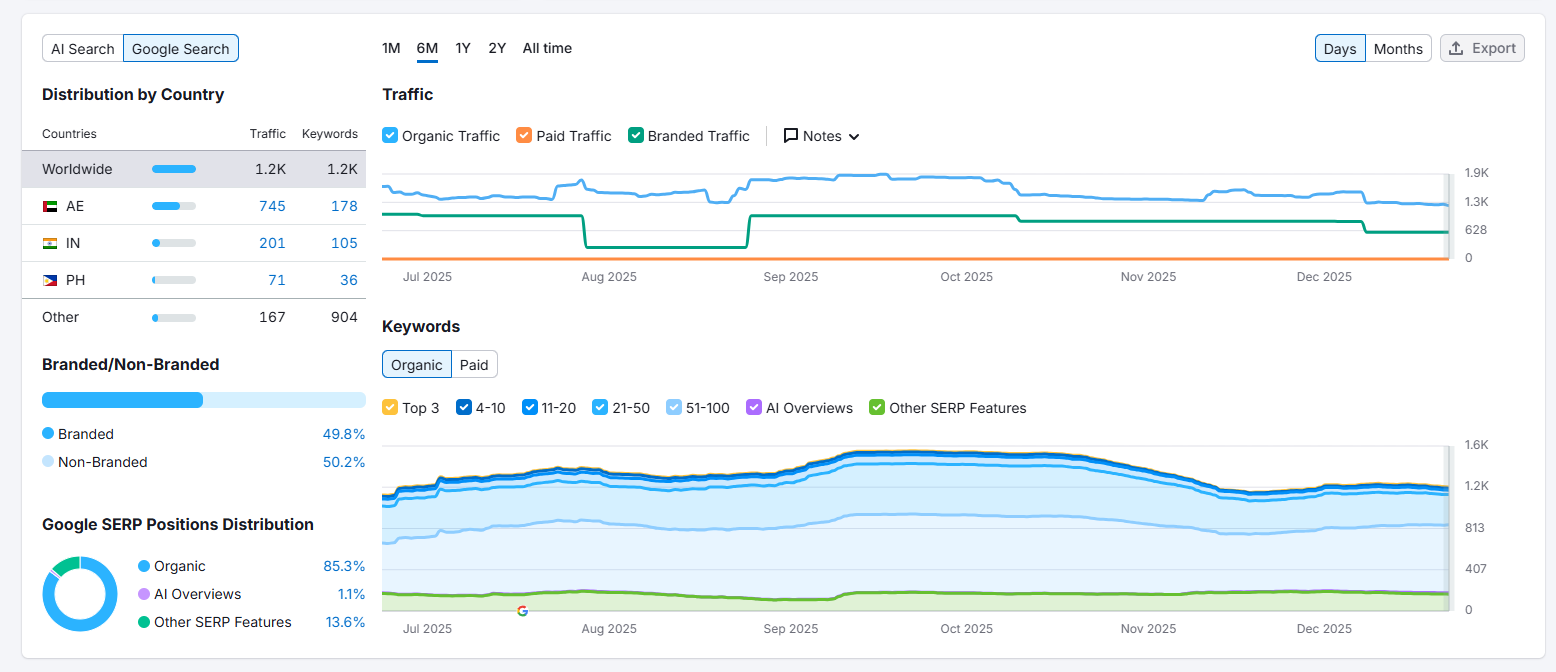
Task: Uncheck the Organic Traffic checkbox
Action: 391,136
